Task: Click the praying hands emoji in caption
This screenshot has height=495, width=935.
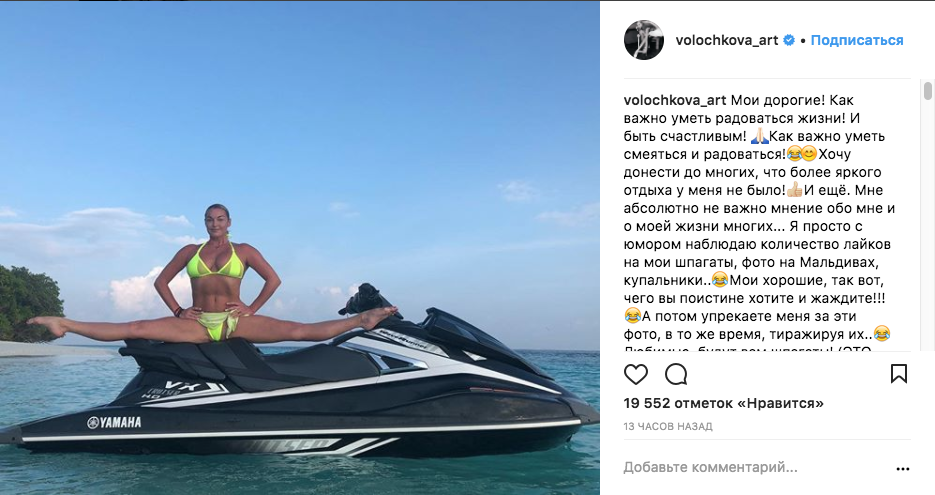Action: [759, 136]
